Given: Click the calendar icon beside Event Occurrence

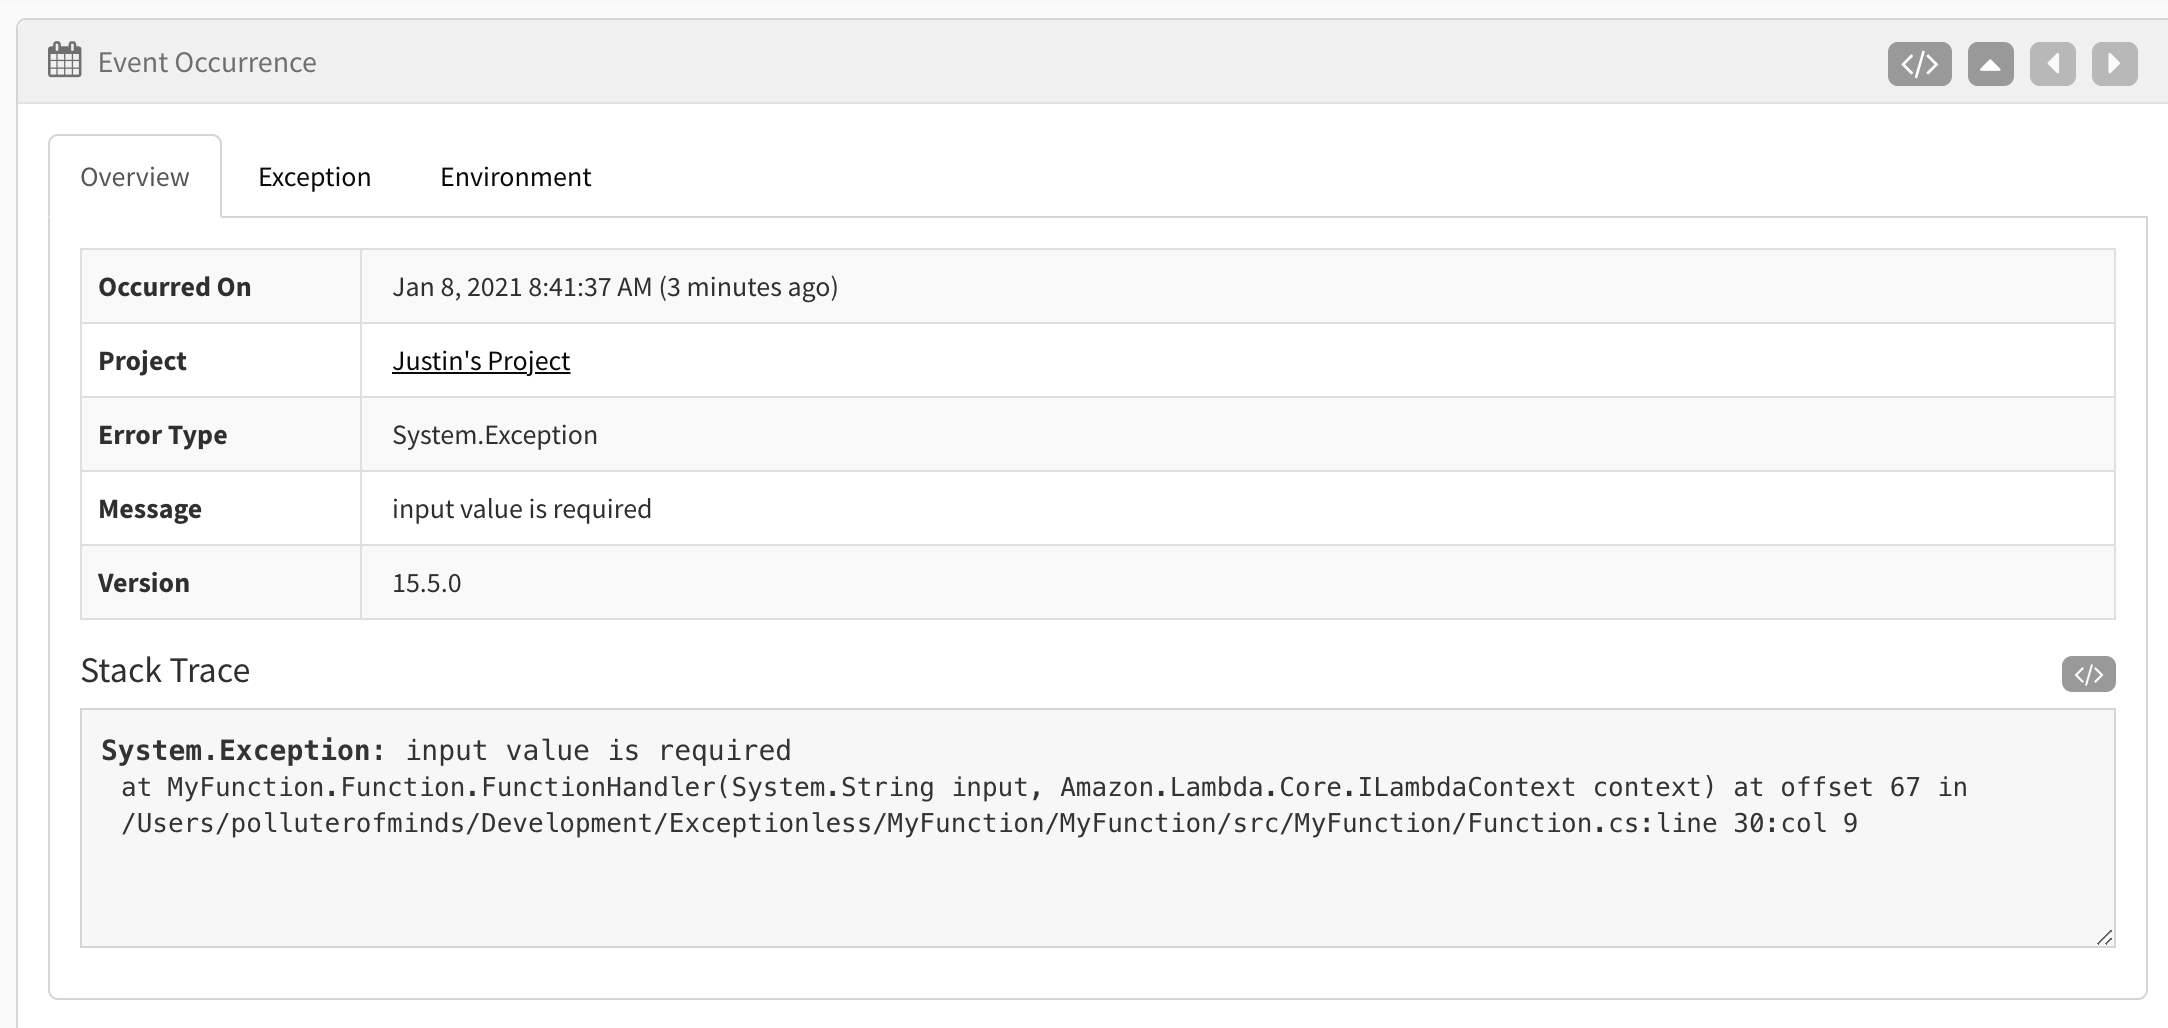Looking at the screenshot, I should (62, 60).
